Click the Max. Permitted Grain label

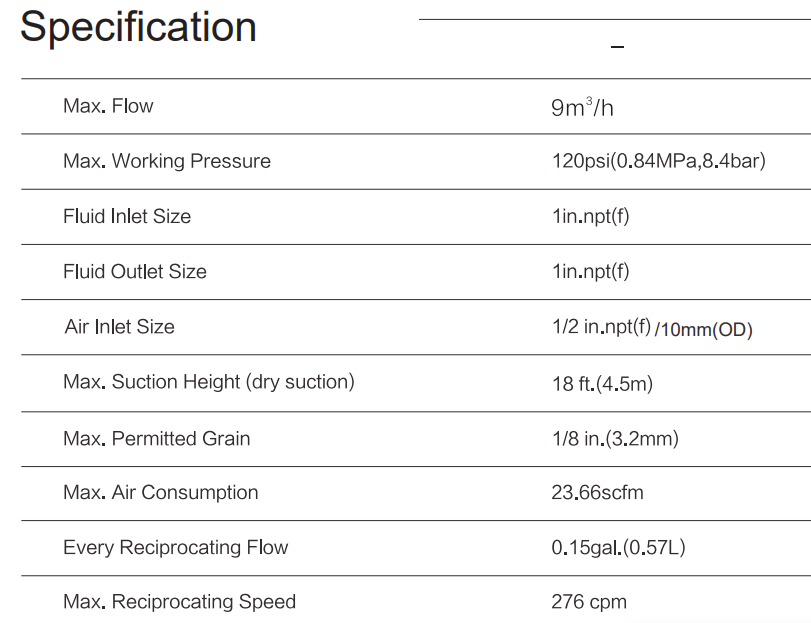[x=157, y=438]
